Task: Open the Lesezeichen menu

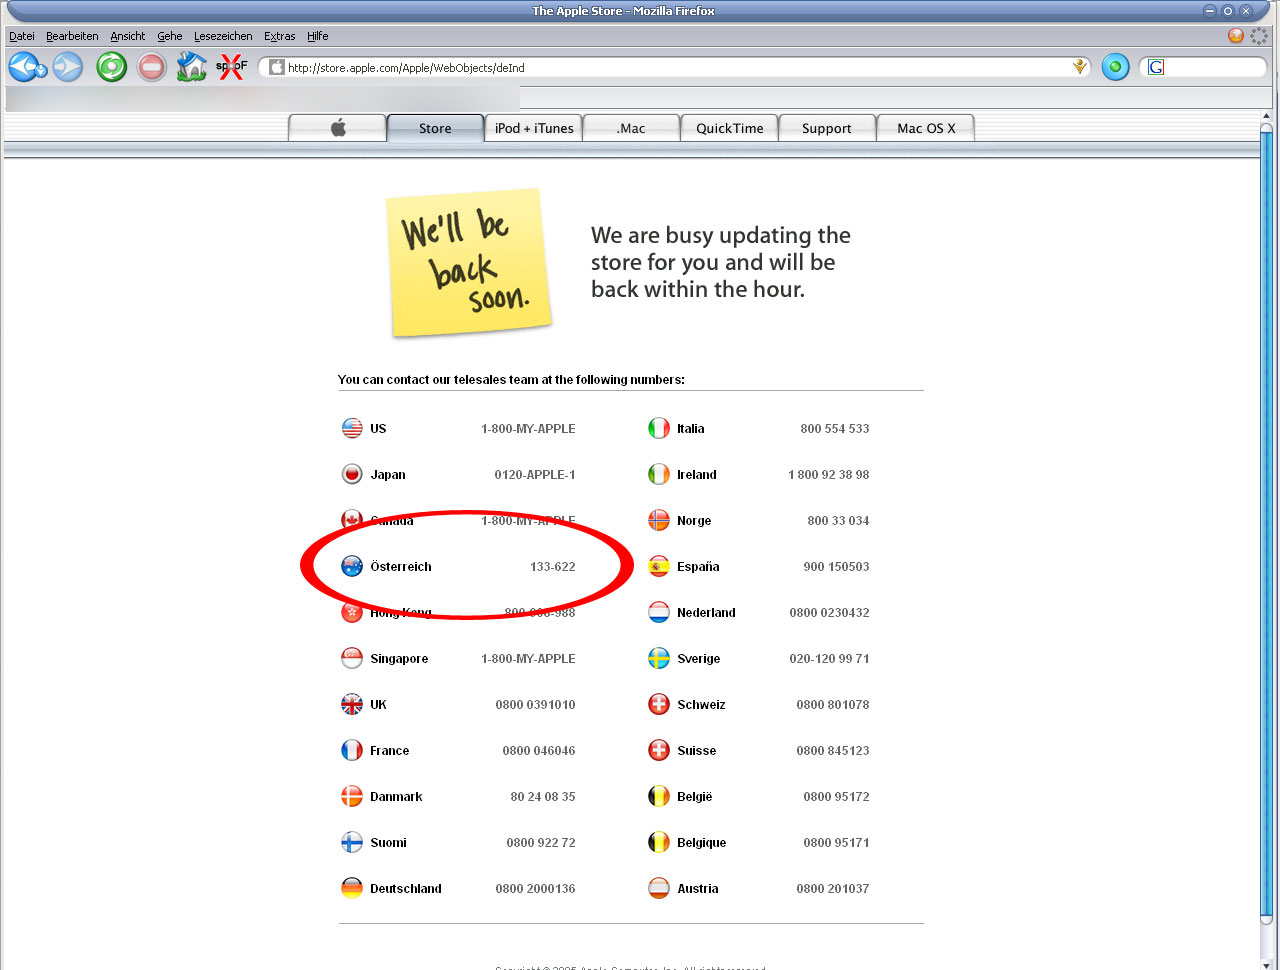Action: coord(223,36)
